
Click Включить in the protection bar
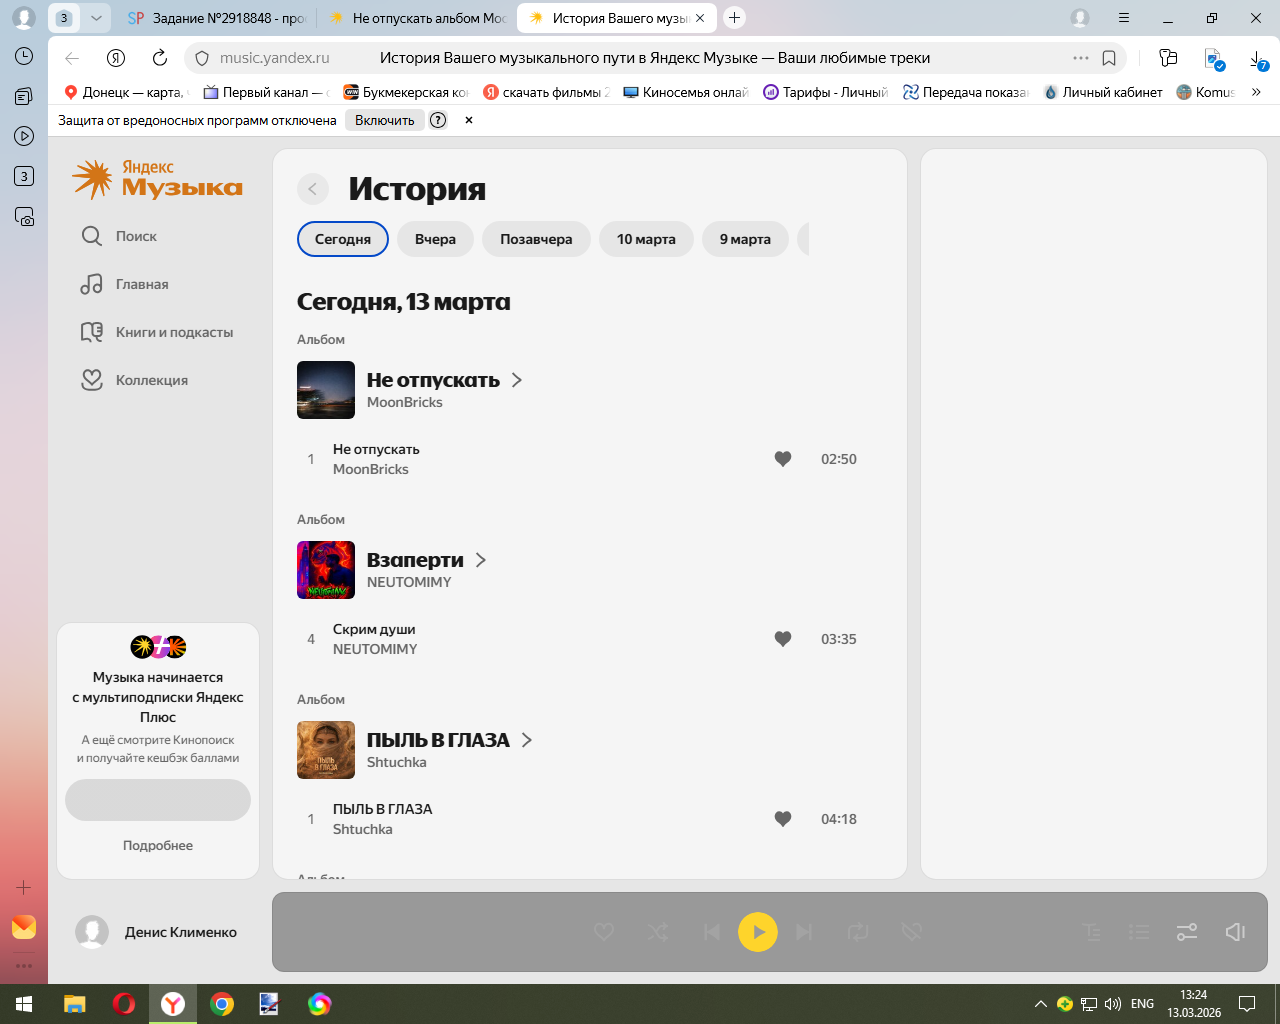pyautogui.click(x=385, y=120)
